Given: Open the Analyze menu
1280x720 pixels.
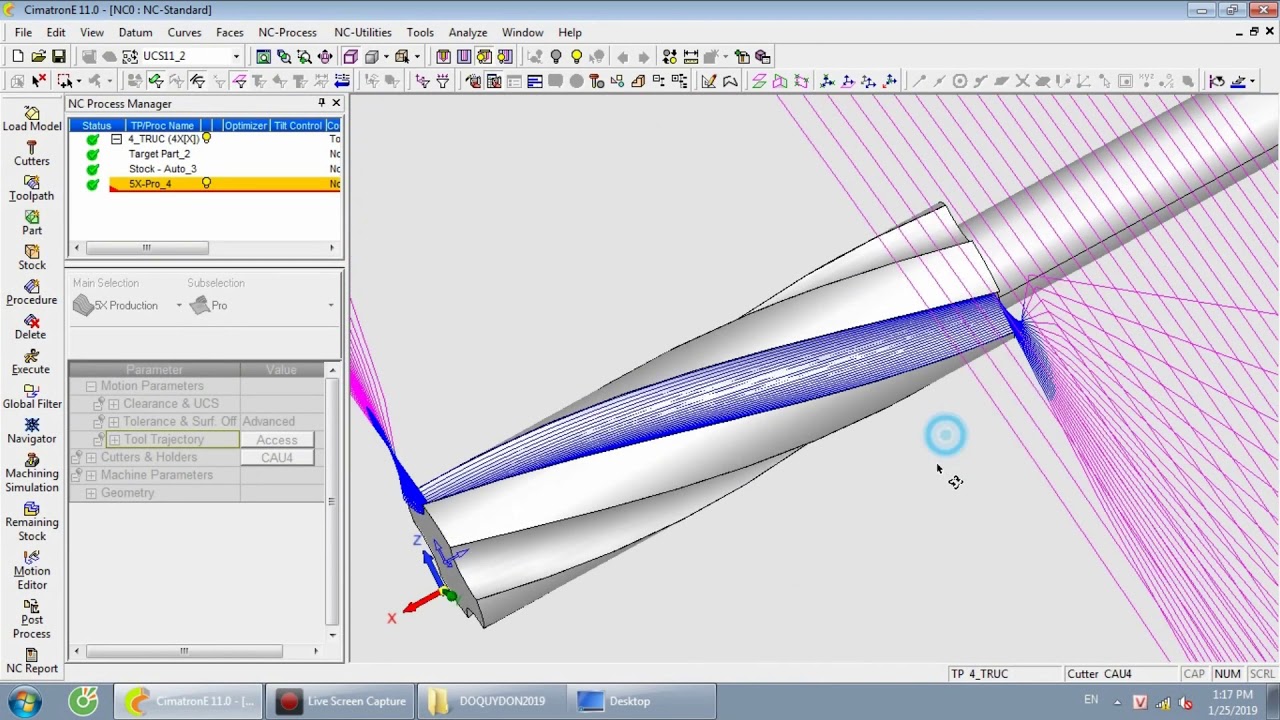Looking at the screenshot, I should [x=467, y=33].
